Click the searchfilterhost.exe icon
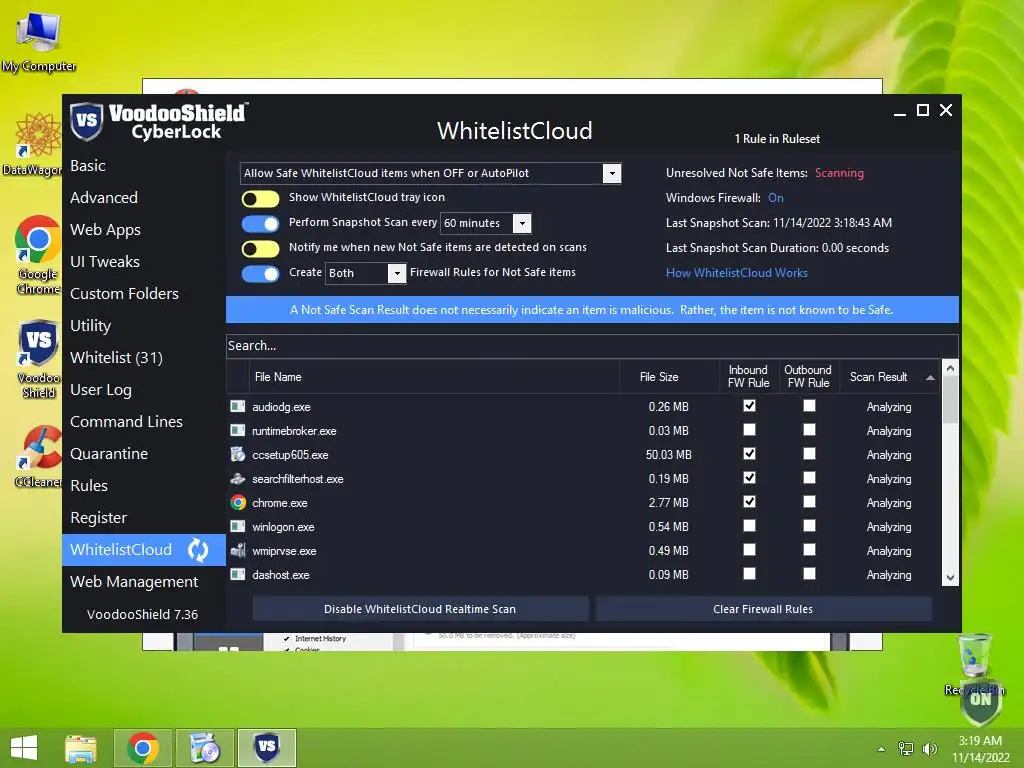This screenshot has width=1024, height=768. (238, 479)
